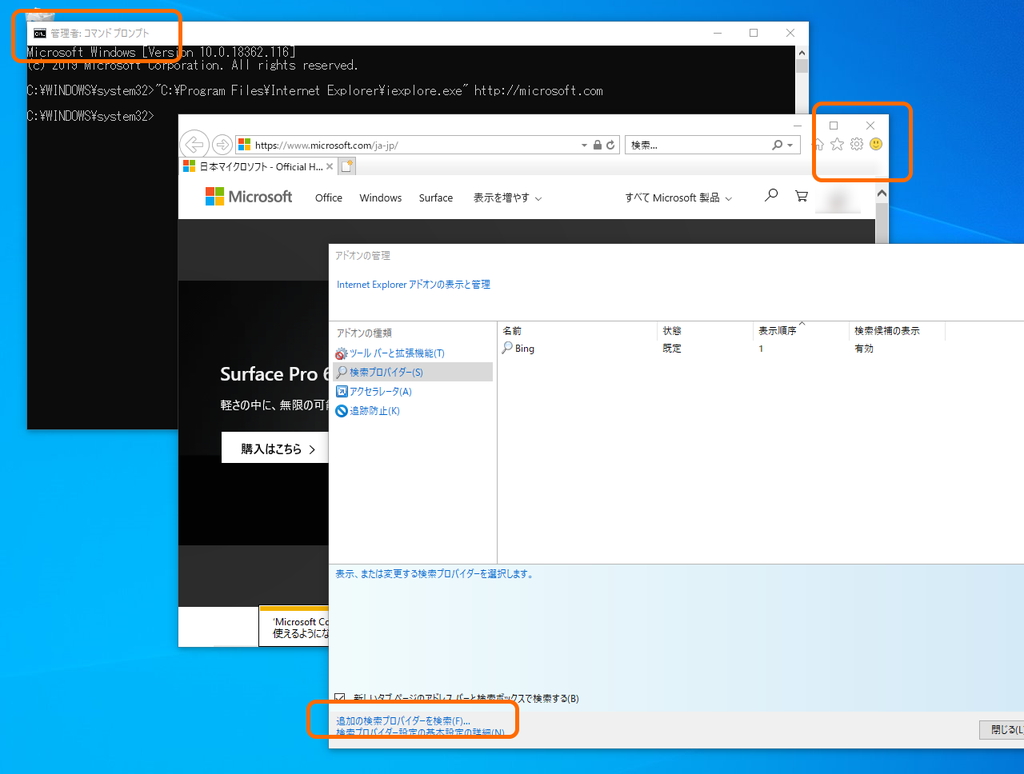The height and width of the screenshot is (774, 1024).
Task: Click the website search magnifier icon
Action: coord(771,195)
